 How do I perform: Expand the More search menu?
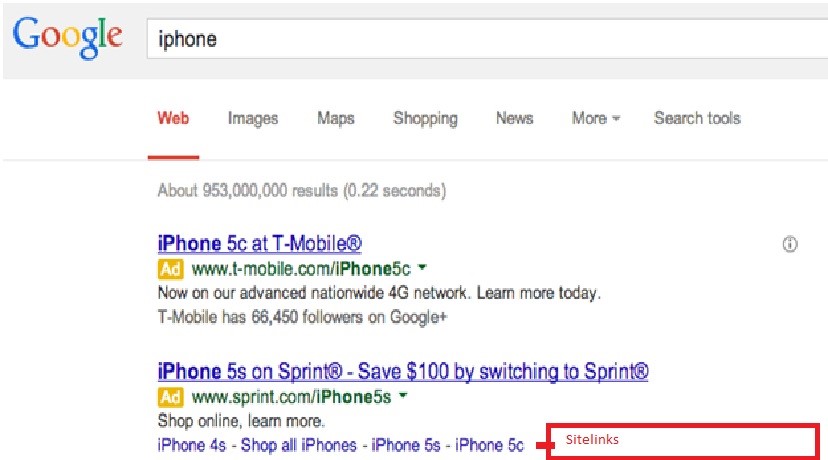click(595, 118)
